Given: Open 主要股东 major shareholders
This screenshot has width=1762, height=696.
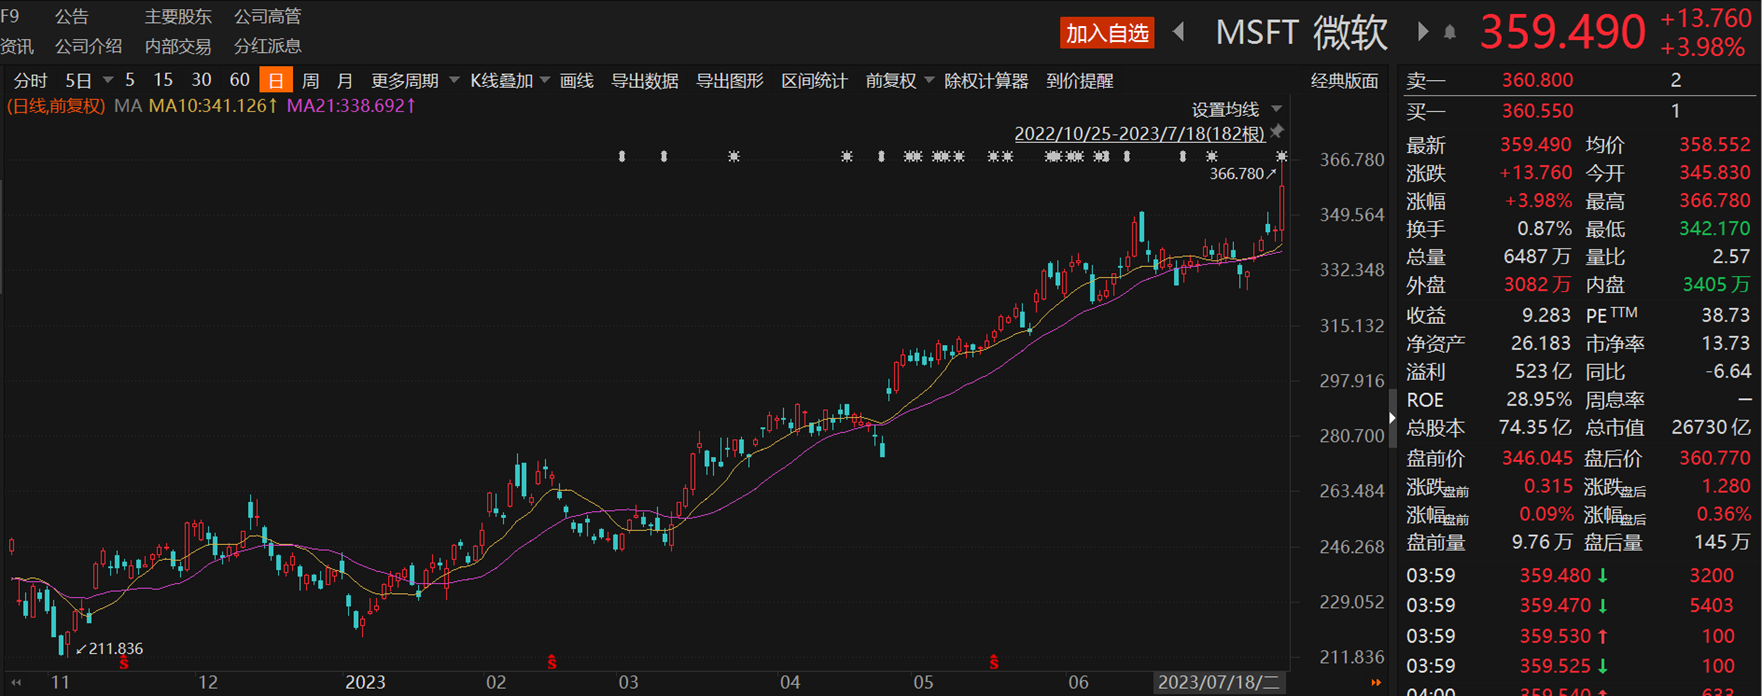Looking at the screenshot, I should coord(178,16).
